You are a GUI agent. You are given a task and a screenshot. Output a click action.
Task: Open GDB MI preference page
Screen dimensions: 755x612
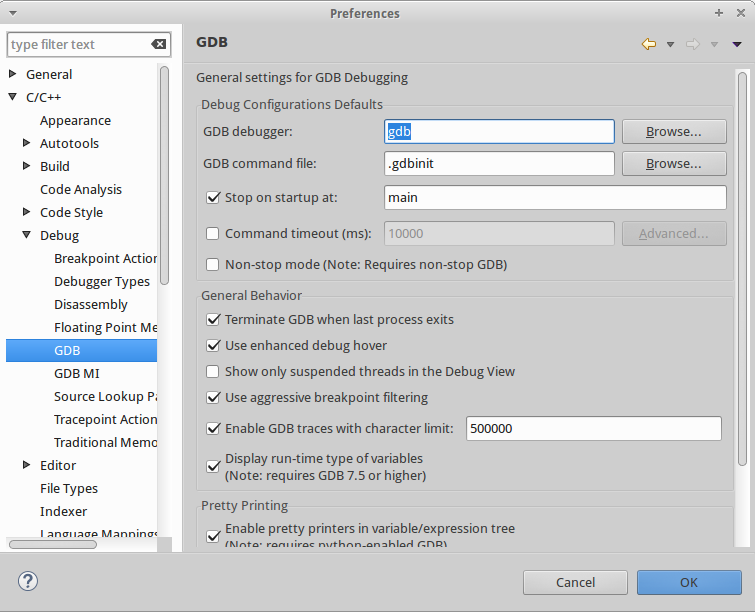click(77, 373)
